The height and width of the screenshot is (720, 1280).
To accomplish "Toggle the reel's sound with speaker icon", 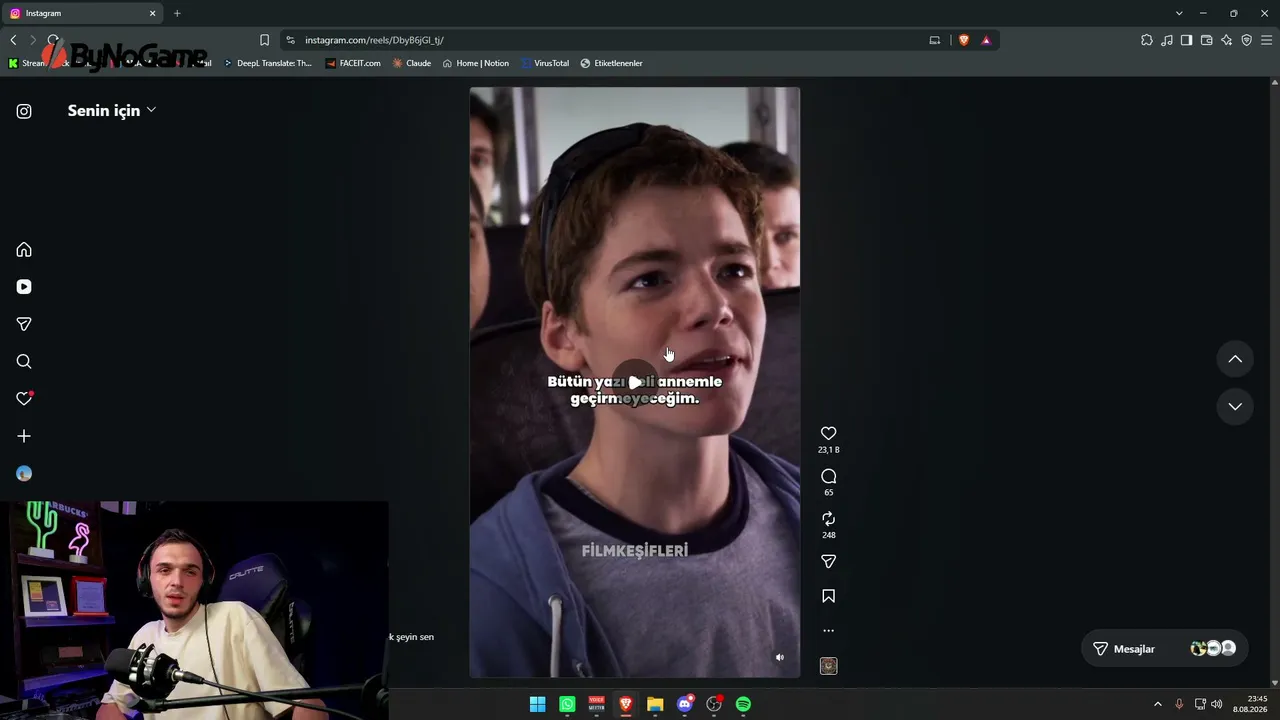I will (x=780, y=657).
